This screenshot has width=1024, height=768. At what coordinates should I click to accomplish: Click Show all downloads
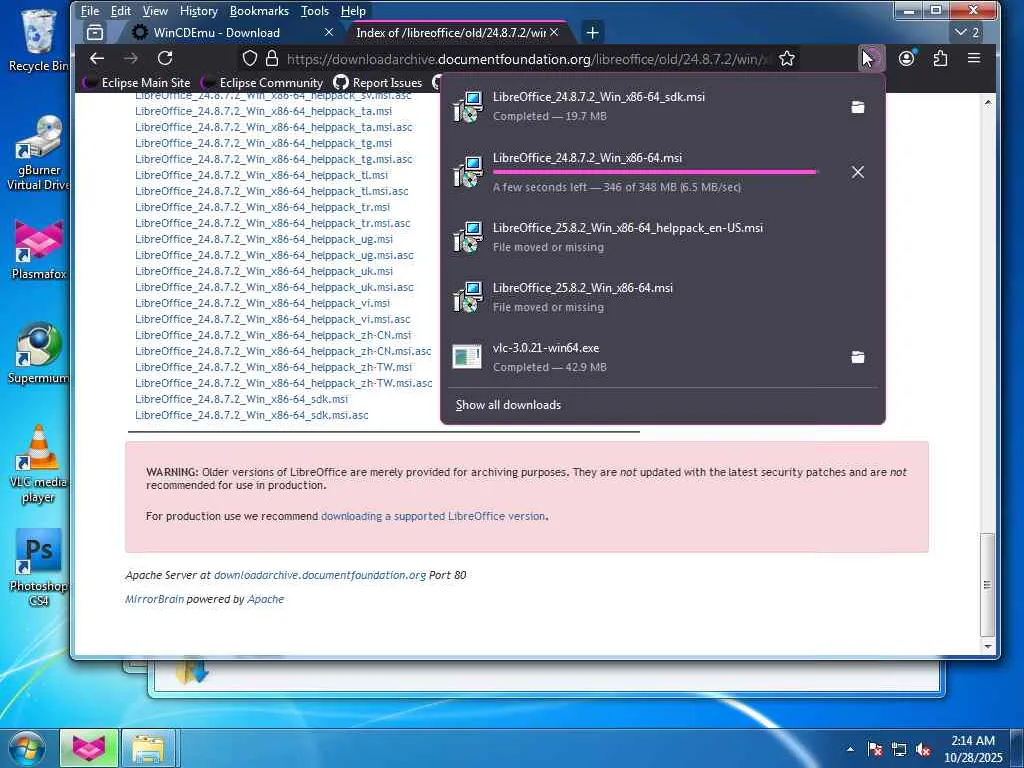pos(508,405)
